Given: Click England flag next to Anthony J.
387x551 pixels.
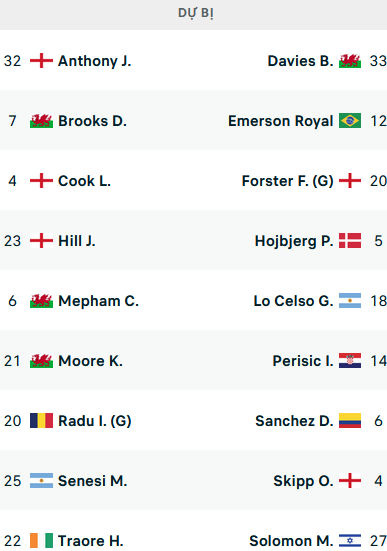Looking at the screenshot, I should pyautogui.click(x=41, y=60).
